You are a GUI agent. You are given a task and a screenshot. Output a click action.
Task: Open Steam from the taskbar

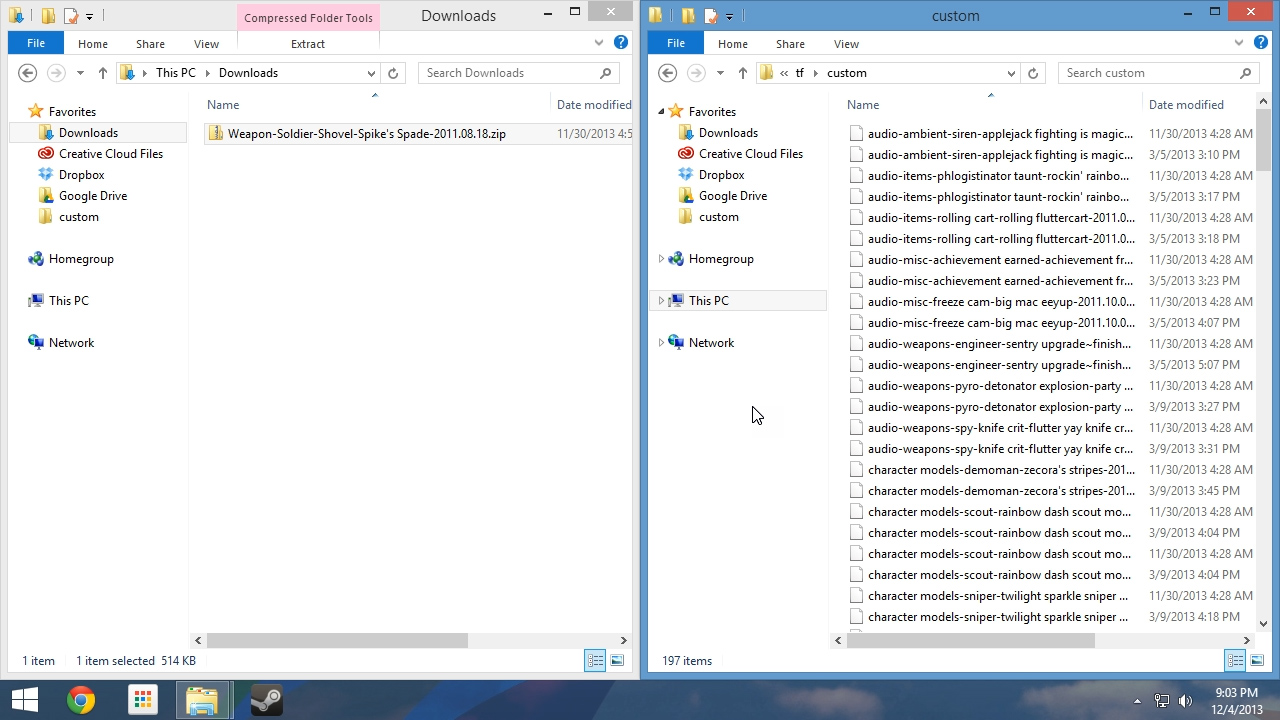point(266,700)
